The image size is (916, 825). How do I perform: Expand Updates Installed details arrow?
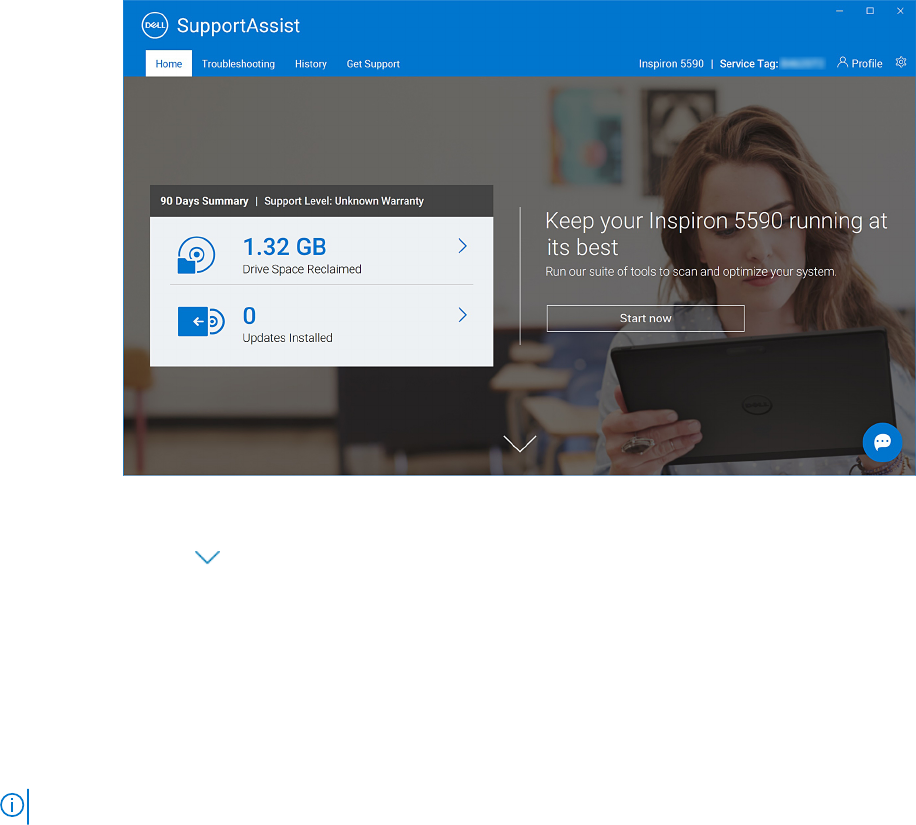tap(463, 315)
